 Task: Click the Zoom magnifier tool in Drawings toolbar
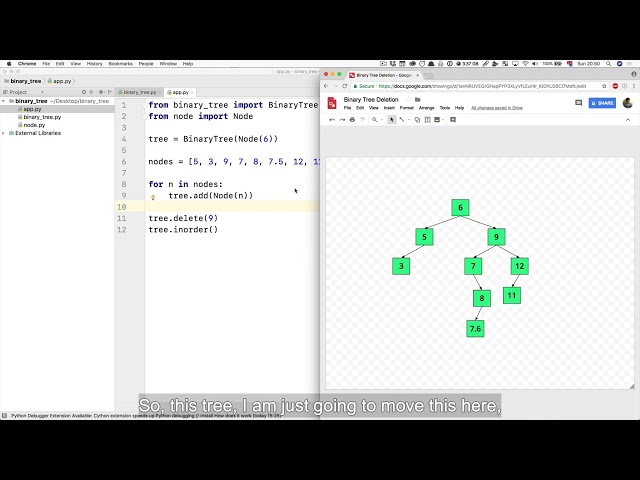coord(374,120)
